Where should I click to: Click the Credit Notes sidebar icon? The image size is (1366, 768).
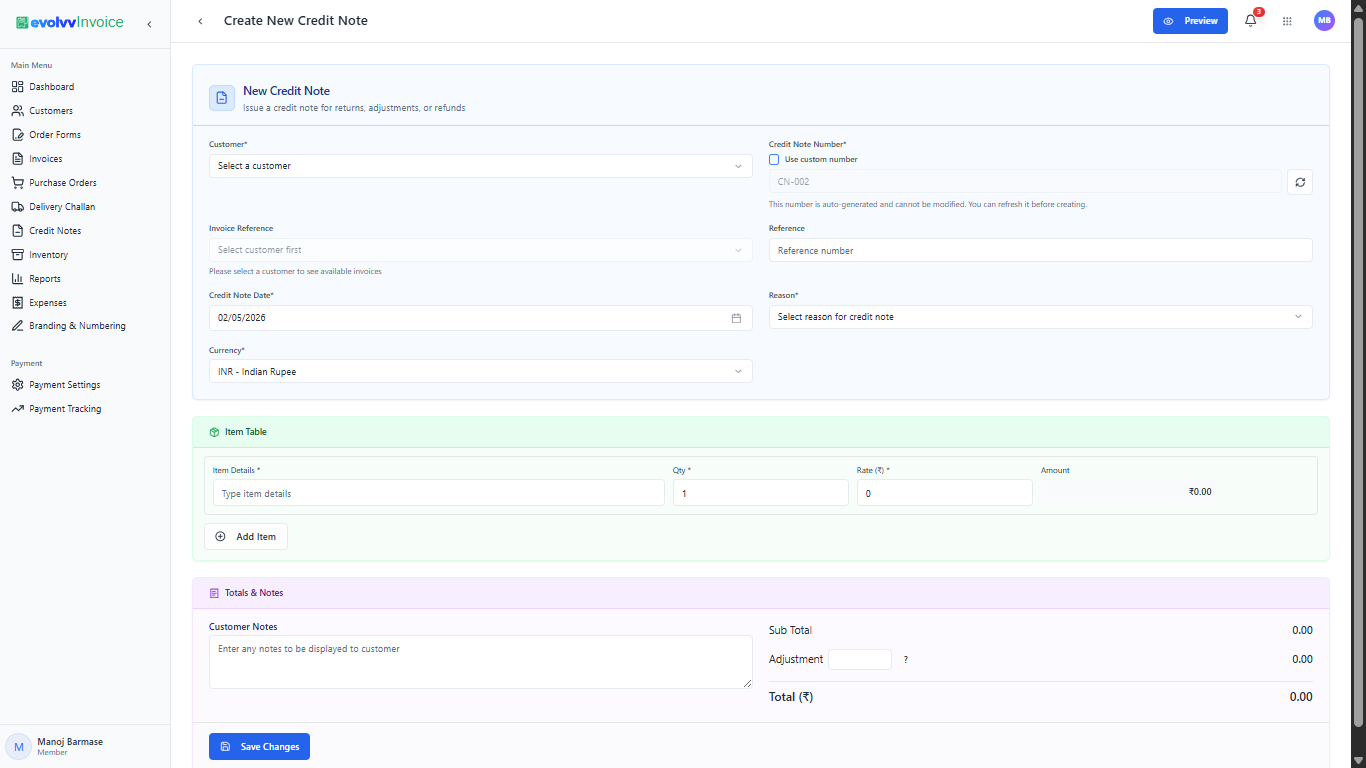[x=18, y=231]
